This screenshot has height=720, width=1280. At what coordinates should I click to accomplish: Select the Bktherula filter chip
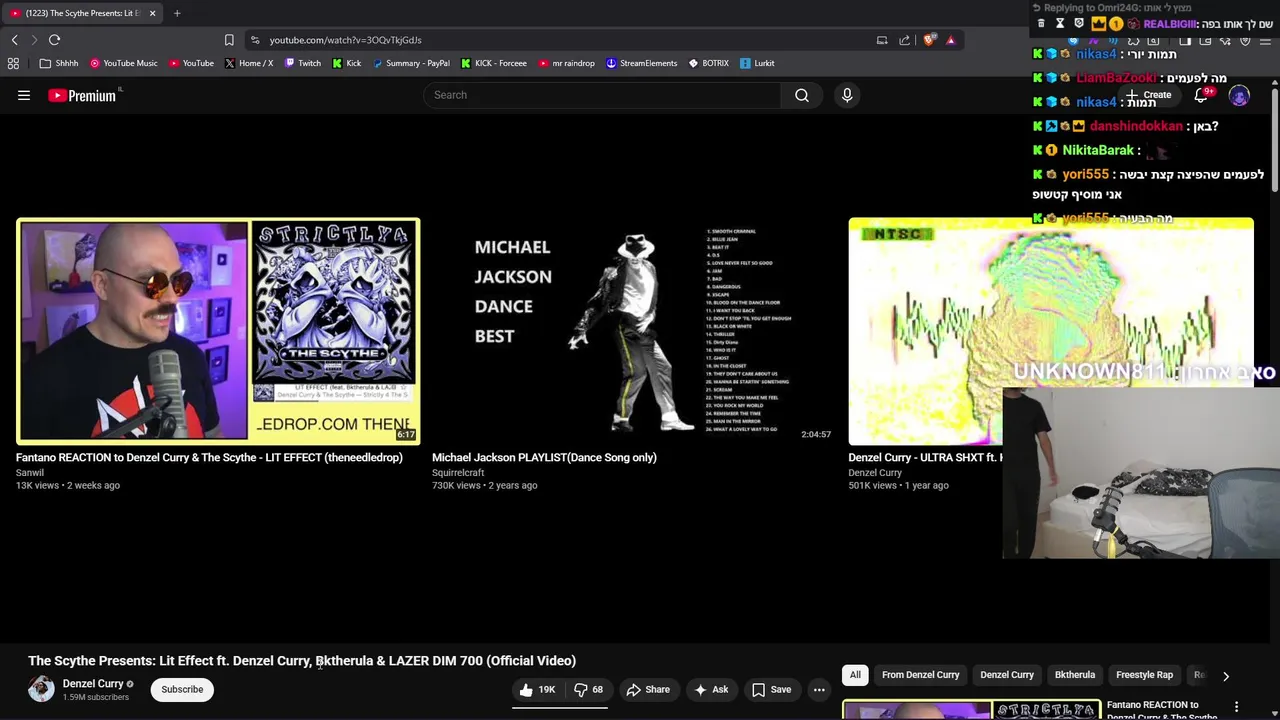(x=1075, y=675)
